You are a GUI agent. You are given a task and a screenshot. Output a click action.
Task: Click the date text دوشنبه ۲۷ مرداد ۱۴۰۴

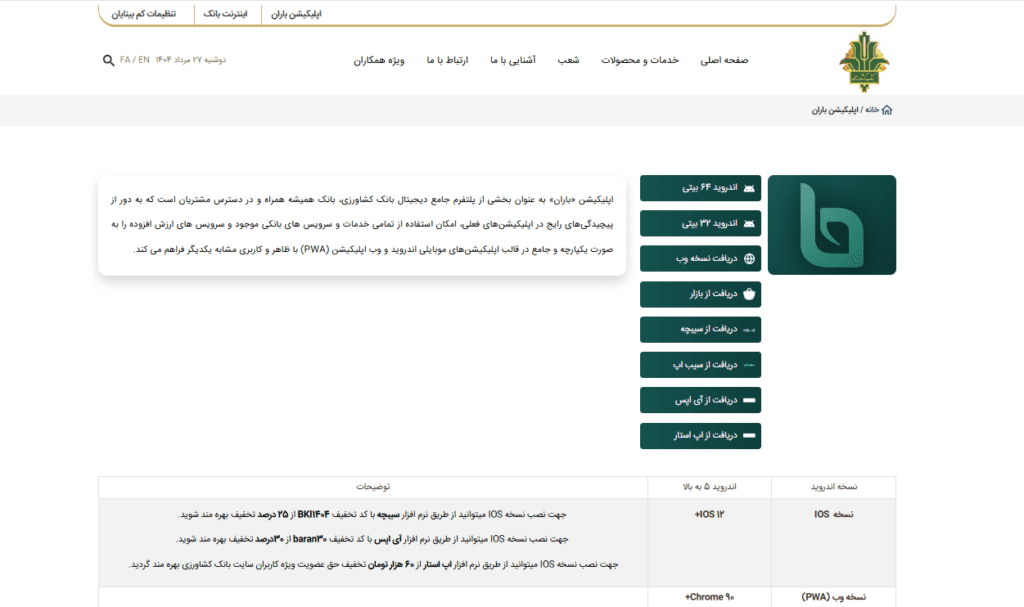pyautogui.click(x=191, y=60)
